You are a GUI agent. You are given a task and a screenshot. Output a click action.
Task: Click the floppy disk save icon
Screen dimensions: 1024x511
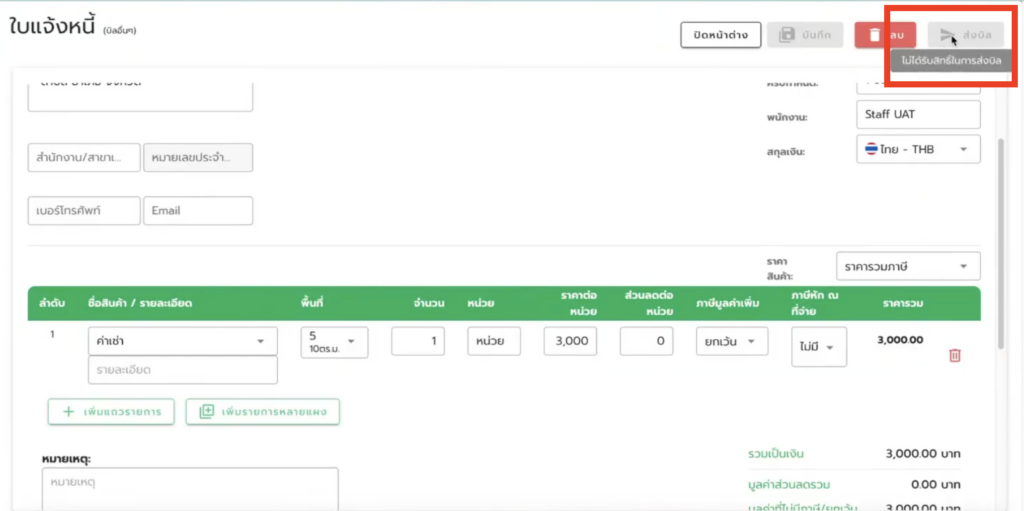coord(786,35)
